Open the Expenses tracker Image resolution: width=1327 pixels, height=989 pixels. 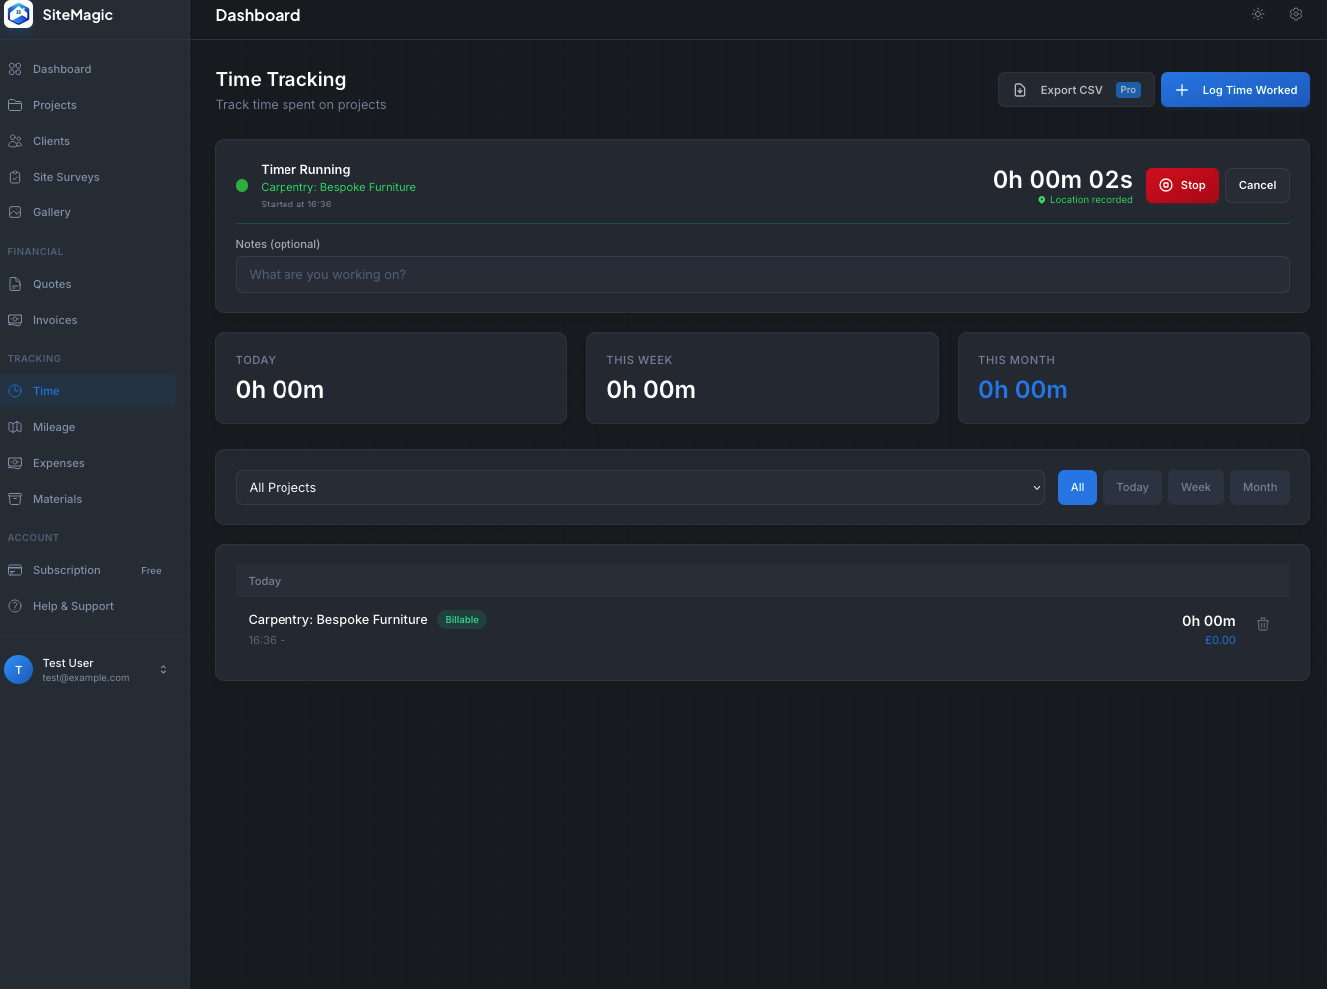click(58, 463)
